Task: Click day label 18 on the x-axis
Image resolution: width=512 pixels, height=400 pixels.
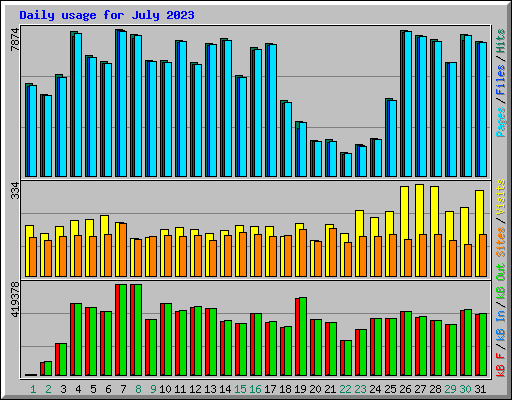Action: (x=285, y=389)
